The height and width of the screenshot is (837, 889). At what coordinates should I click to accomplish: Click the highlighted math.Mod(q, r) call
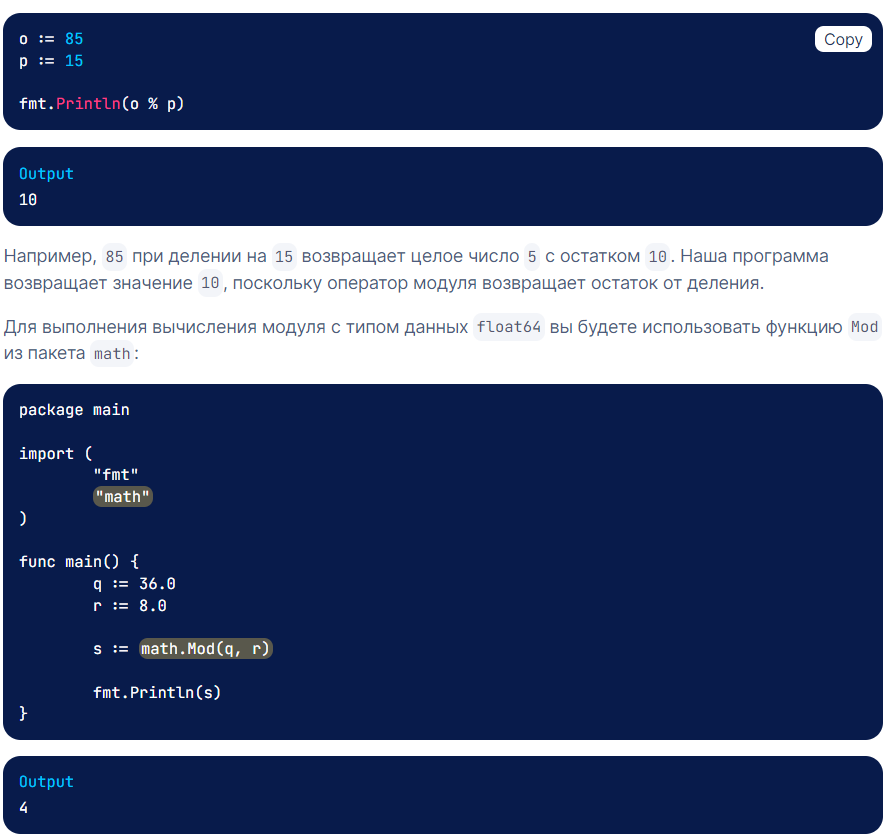tap(206, 649)
